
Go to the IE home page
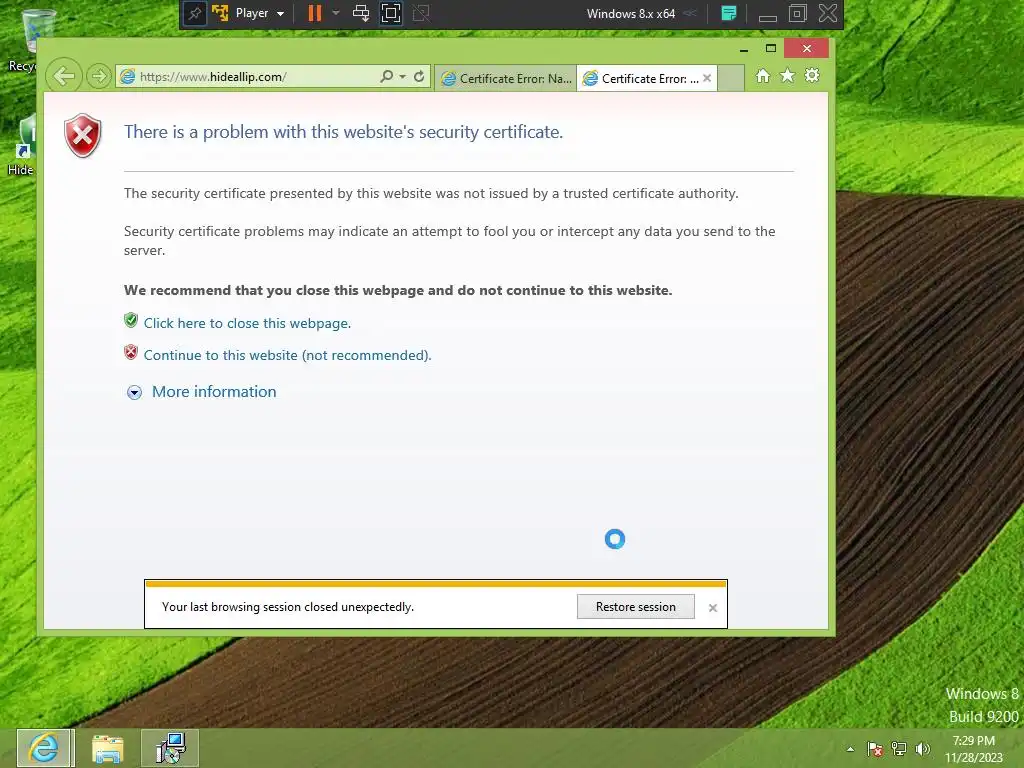click(763, 76)
